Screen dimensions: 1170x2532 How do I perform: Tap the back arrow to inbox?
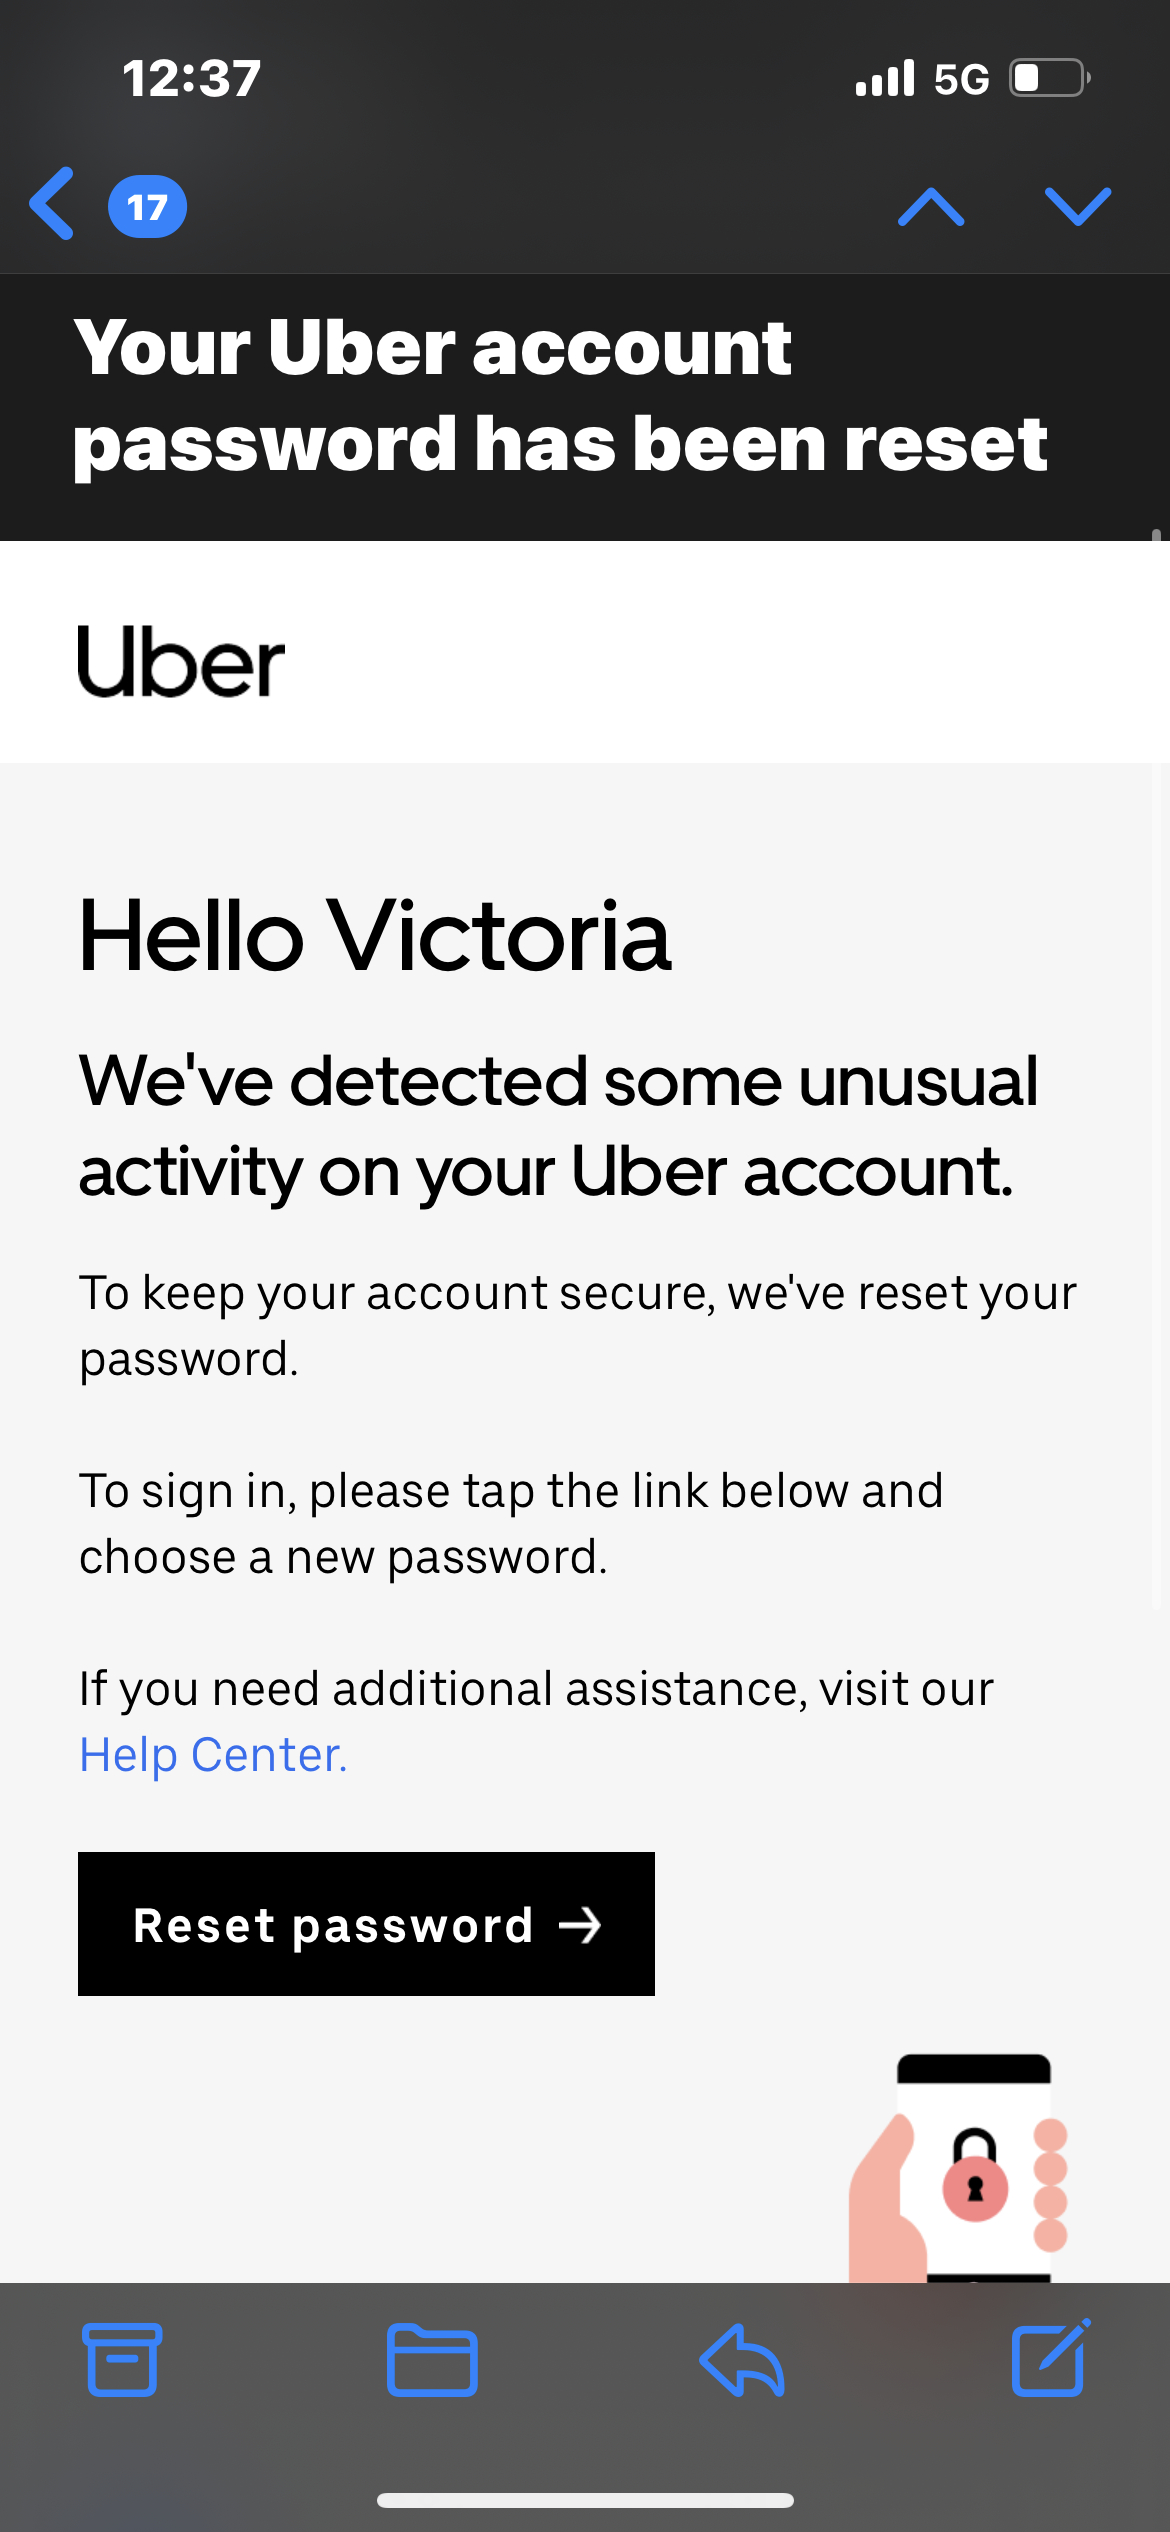52,204
